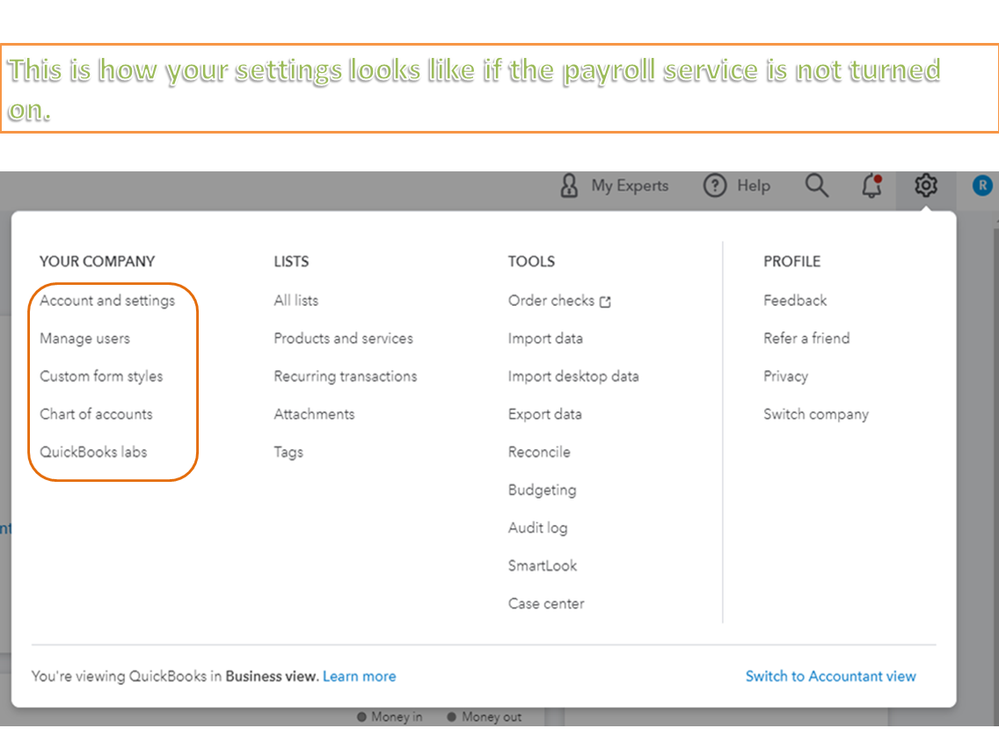Open the Tags list
Screen dimensions: 999x749
coord(289,452)
